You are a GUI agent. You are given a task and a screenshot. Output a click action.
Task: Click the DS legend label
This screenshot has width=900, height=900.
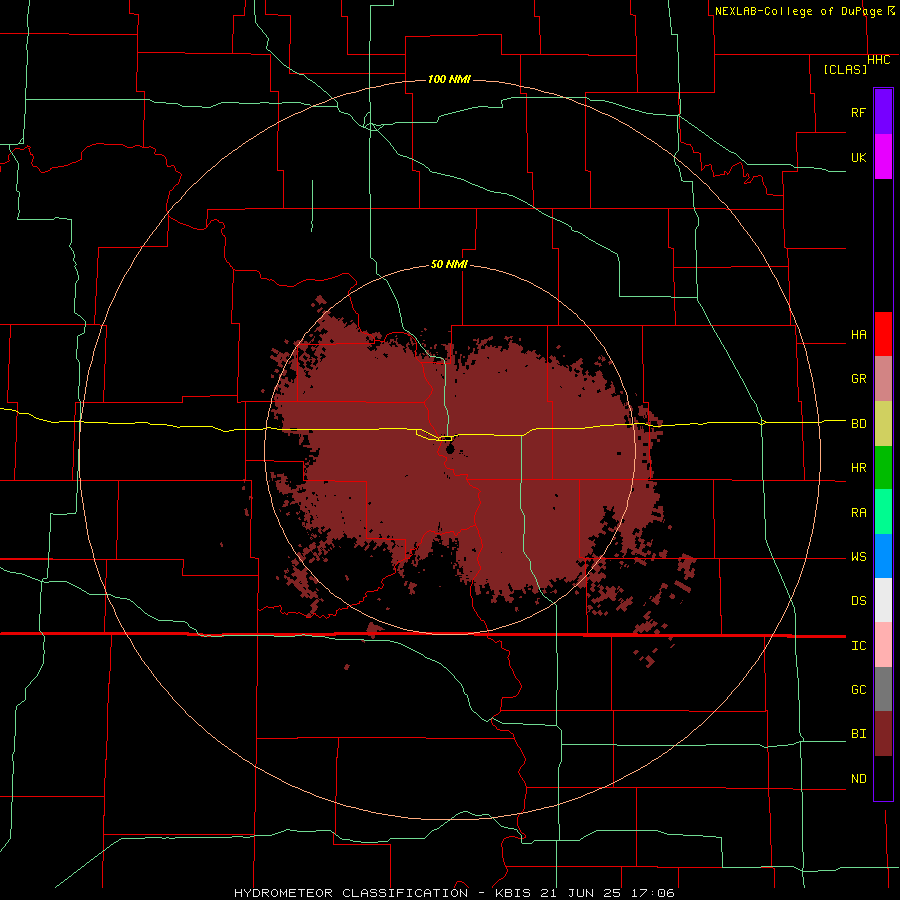tap(858, 601)
